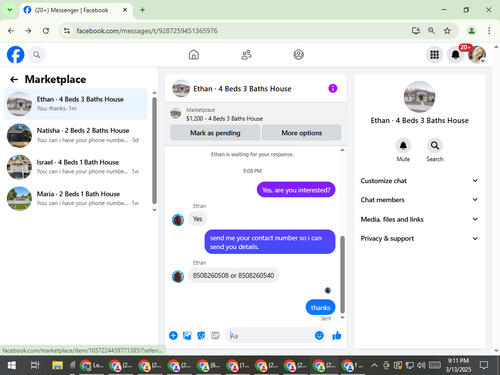Open the large house thumbnail in the info panel
Image resolution: width=500 pixels, height=375 pixels.
419,97
